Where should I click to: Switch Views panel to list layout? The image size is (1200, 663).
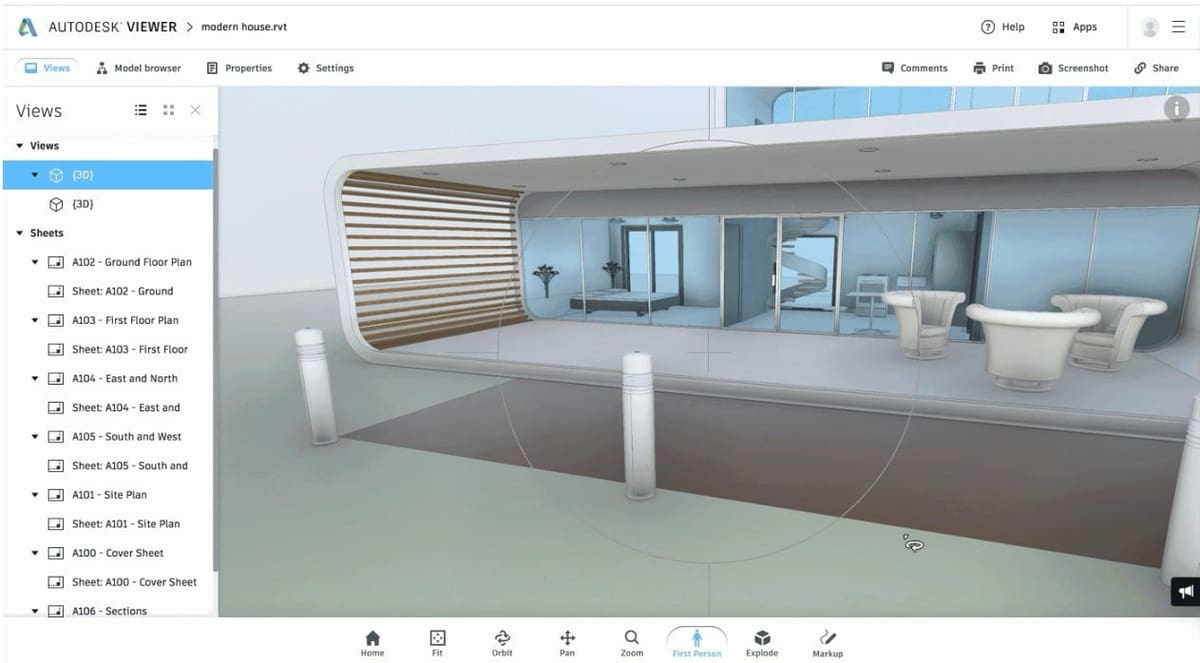[141, 110]
